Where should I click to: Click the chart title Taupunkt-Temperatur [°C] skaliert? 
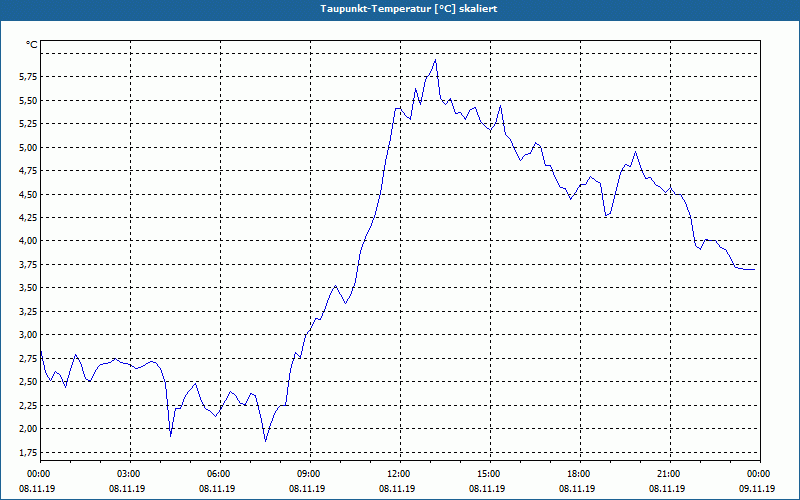[409, 9]
